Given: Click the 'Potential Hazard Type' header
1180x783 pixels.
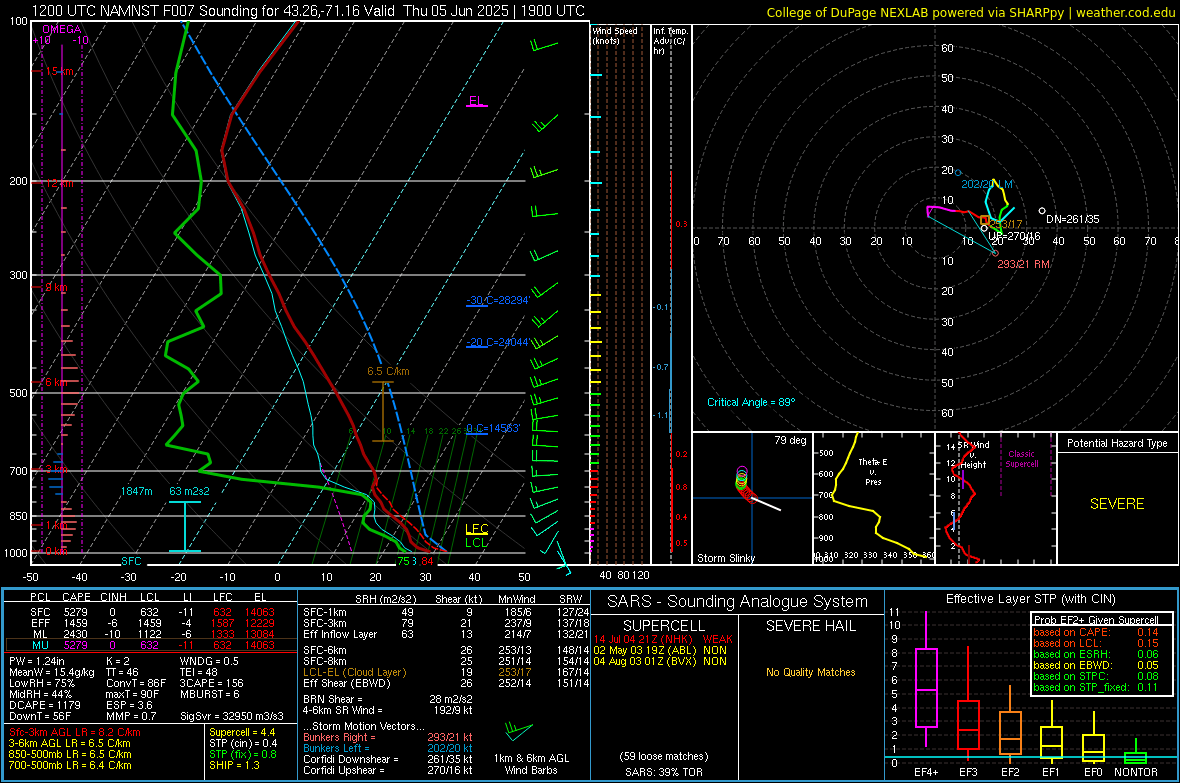Looking at the screenshot, I should (1117, 443).
